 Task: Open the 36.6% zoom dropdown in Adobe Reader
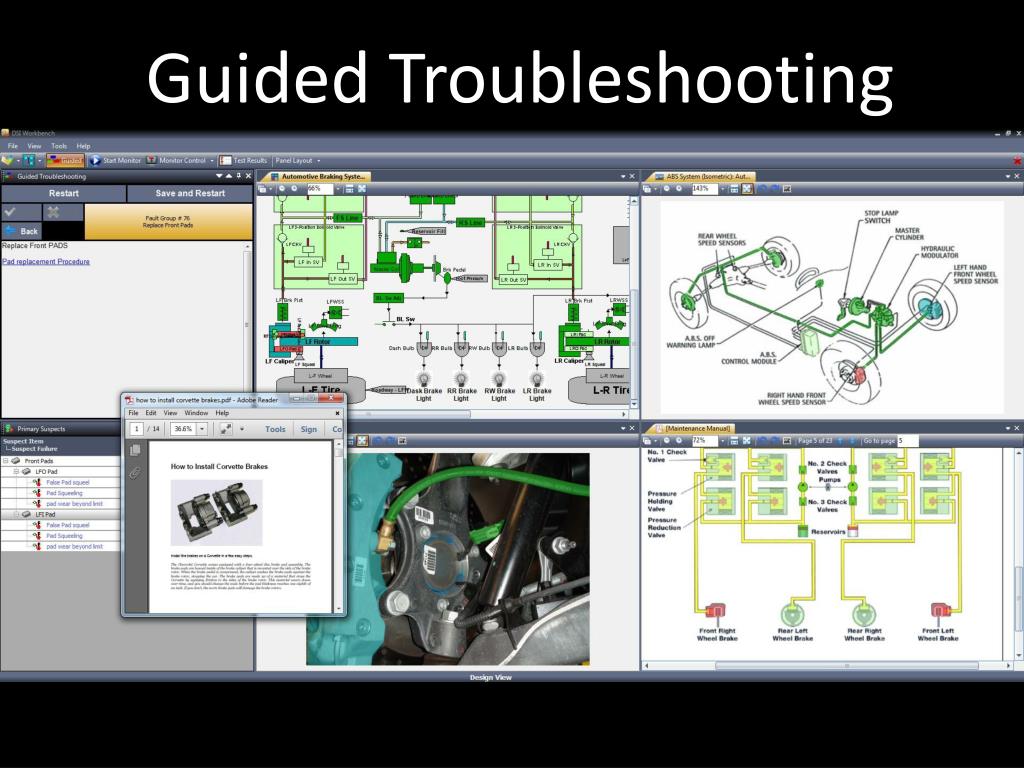click(x=202, y=429)
